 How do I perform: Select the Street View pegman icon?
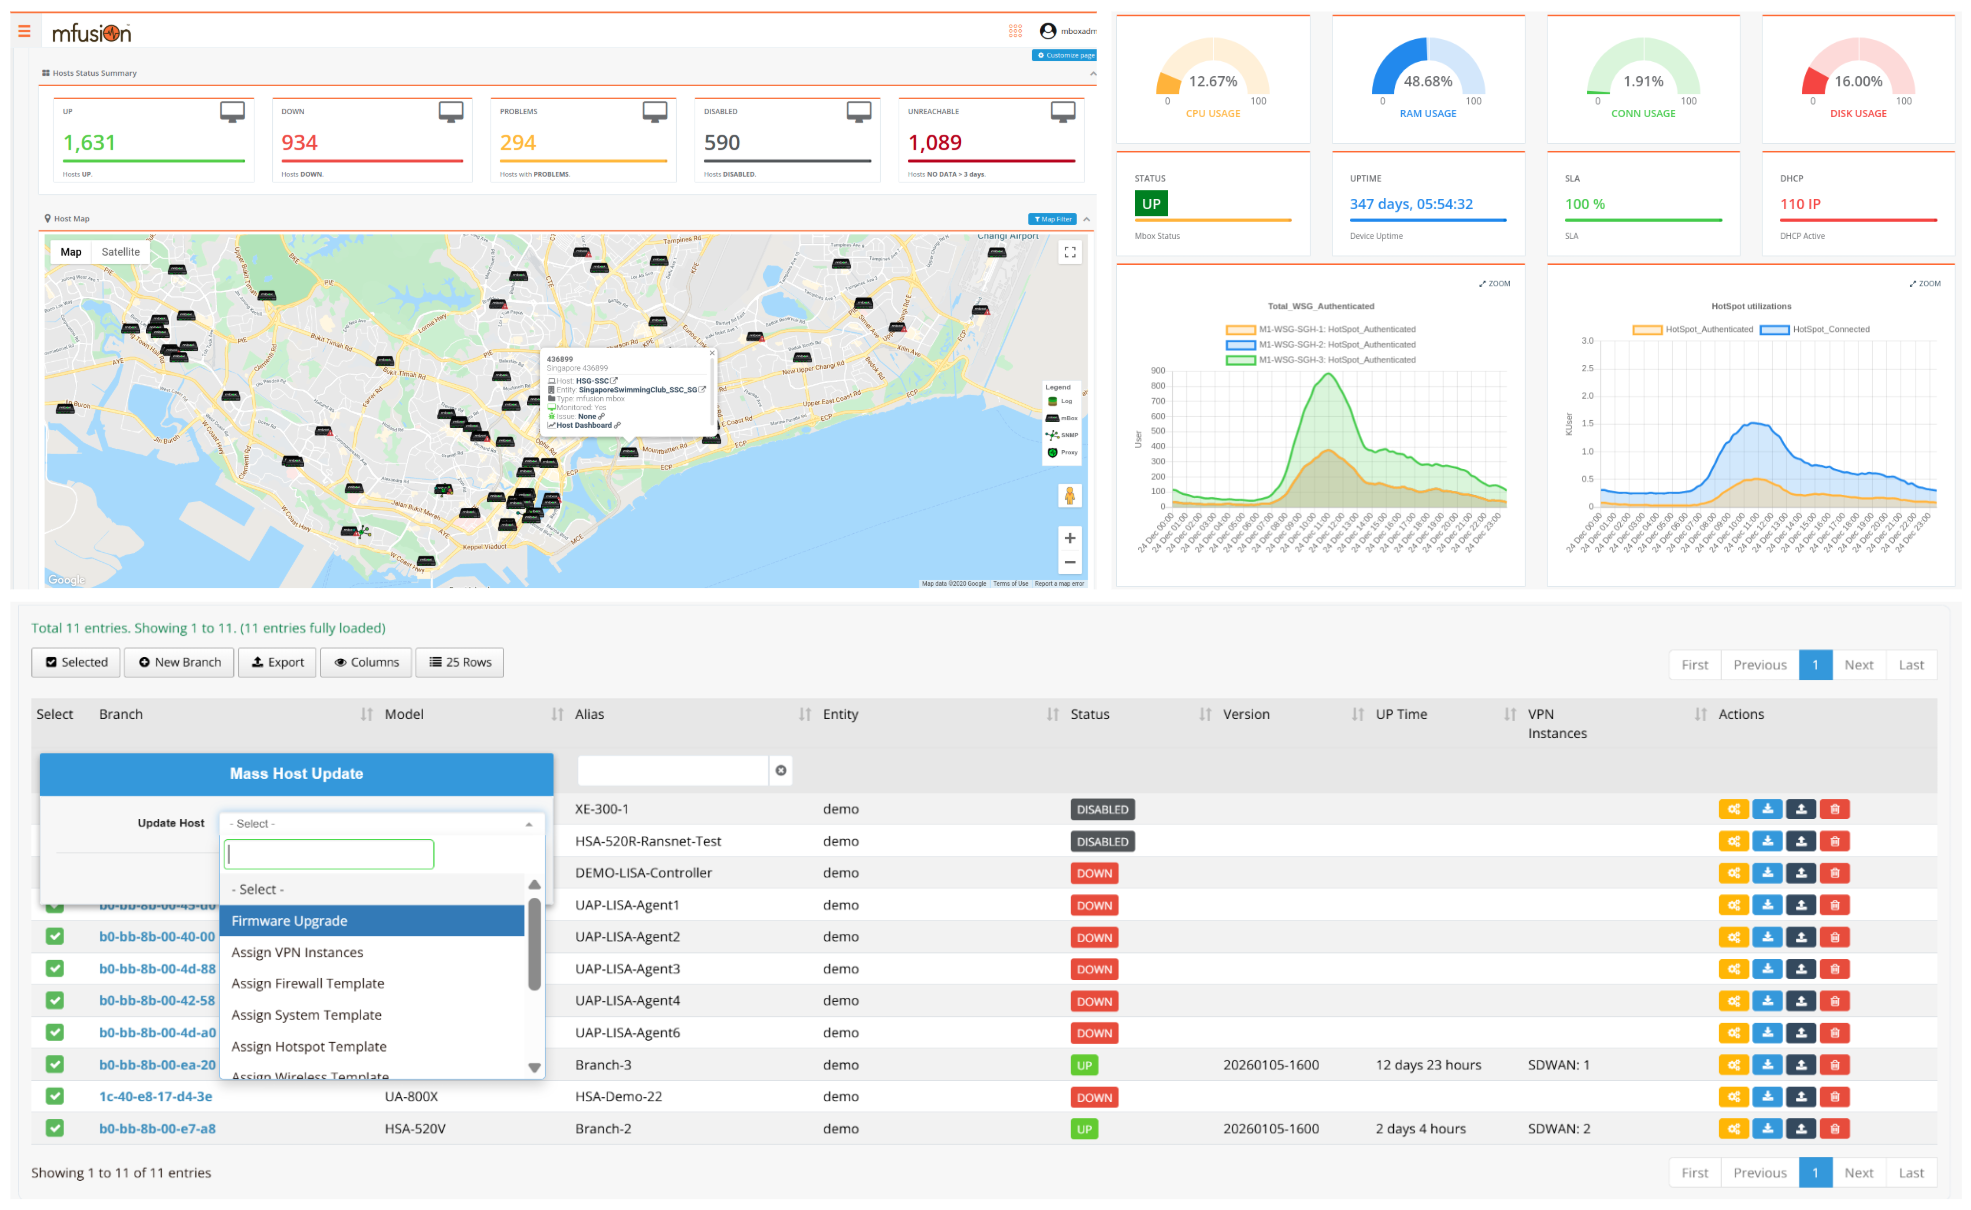click(x=1070, y=496)
